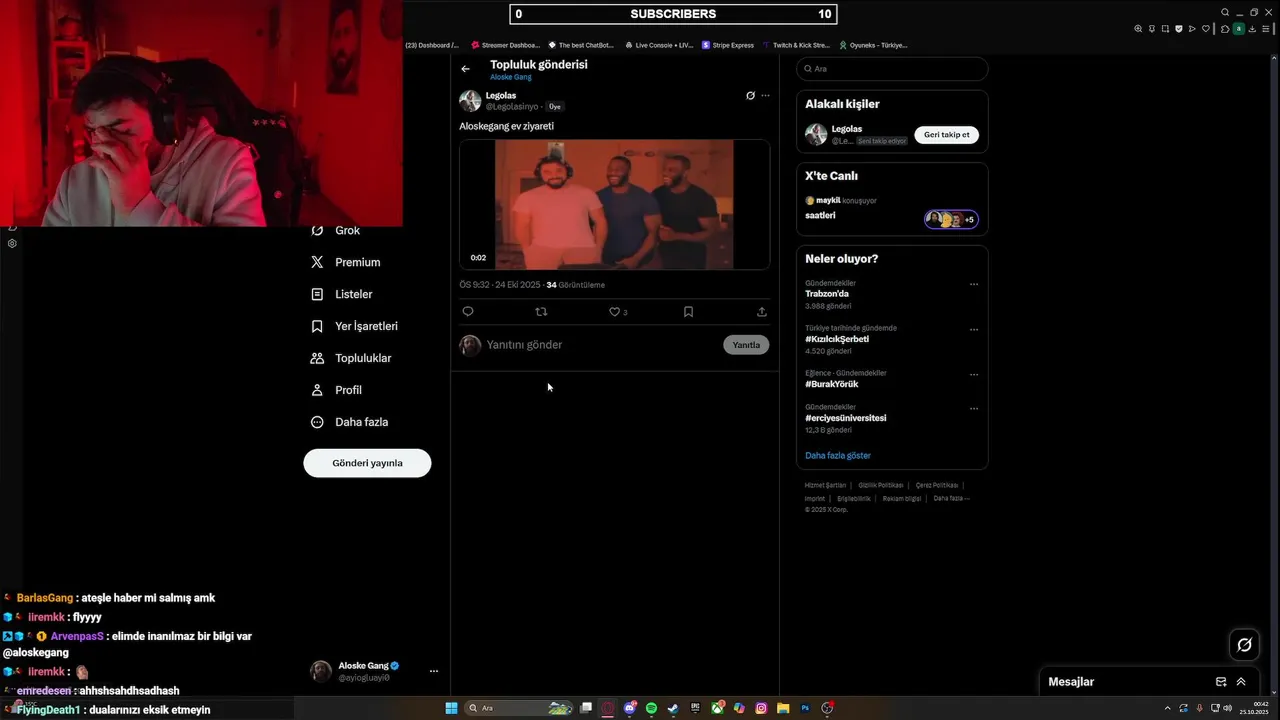
Task: Click the repost arrows icon under the post
Action: click(541, 312)
